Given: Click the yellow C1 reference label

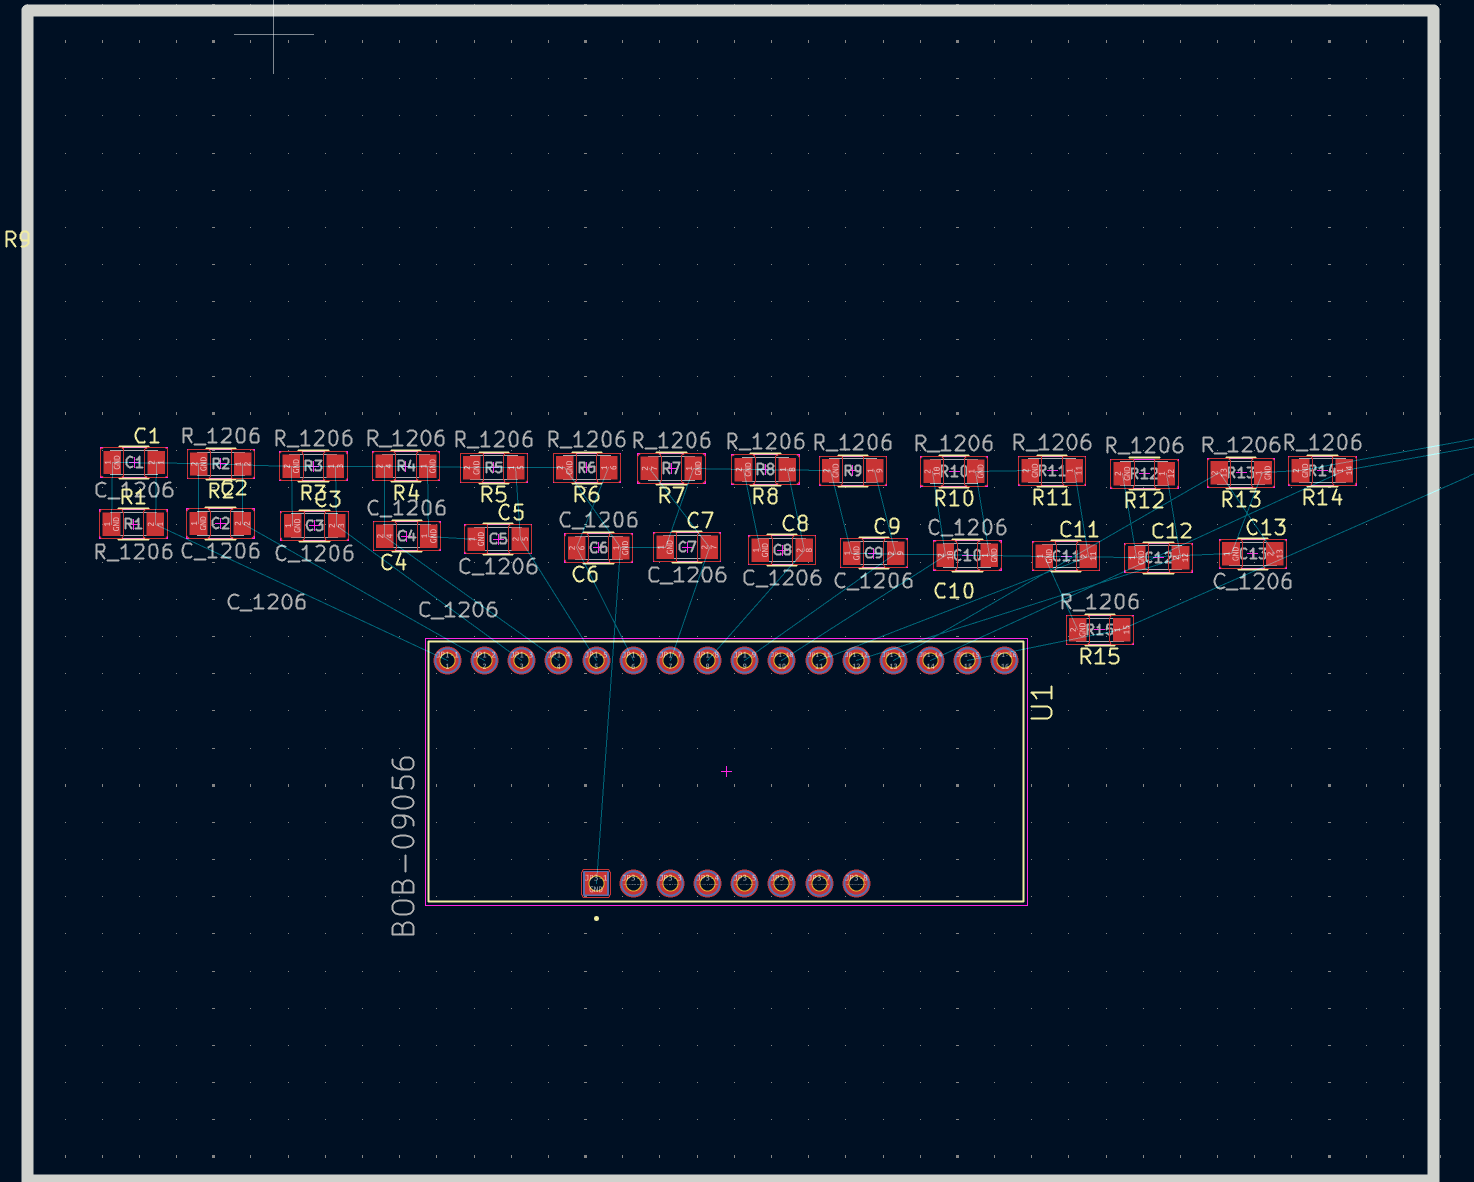Looking at the screenshot, I should 147,436.
